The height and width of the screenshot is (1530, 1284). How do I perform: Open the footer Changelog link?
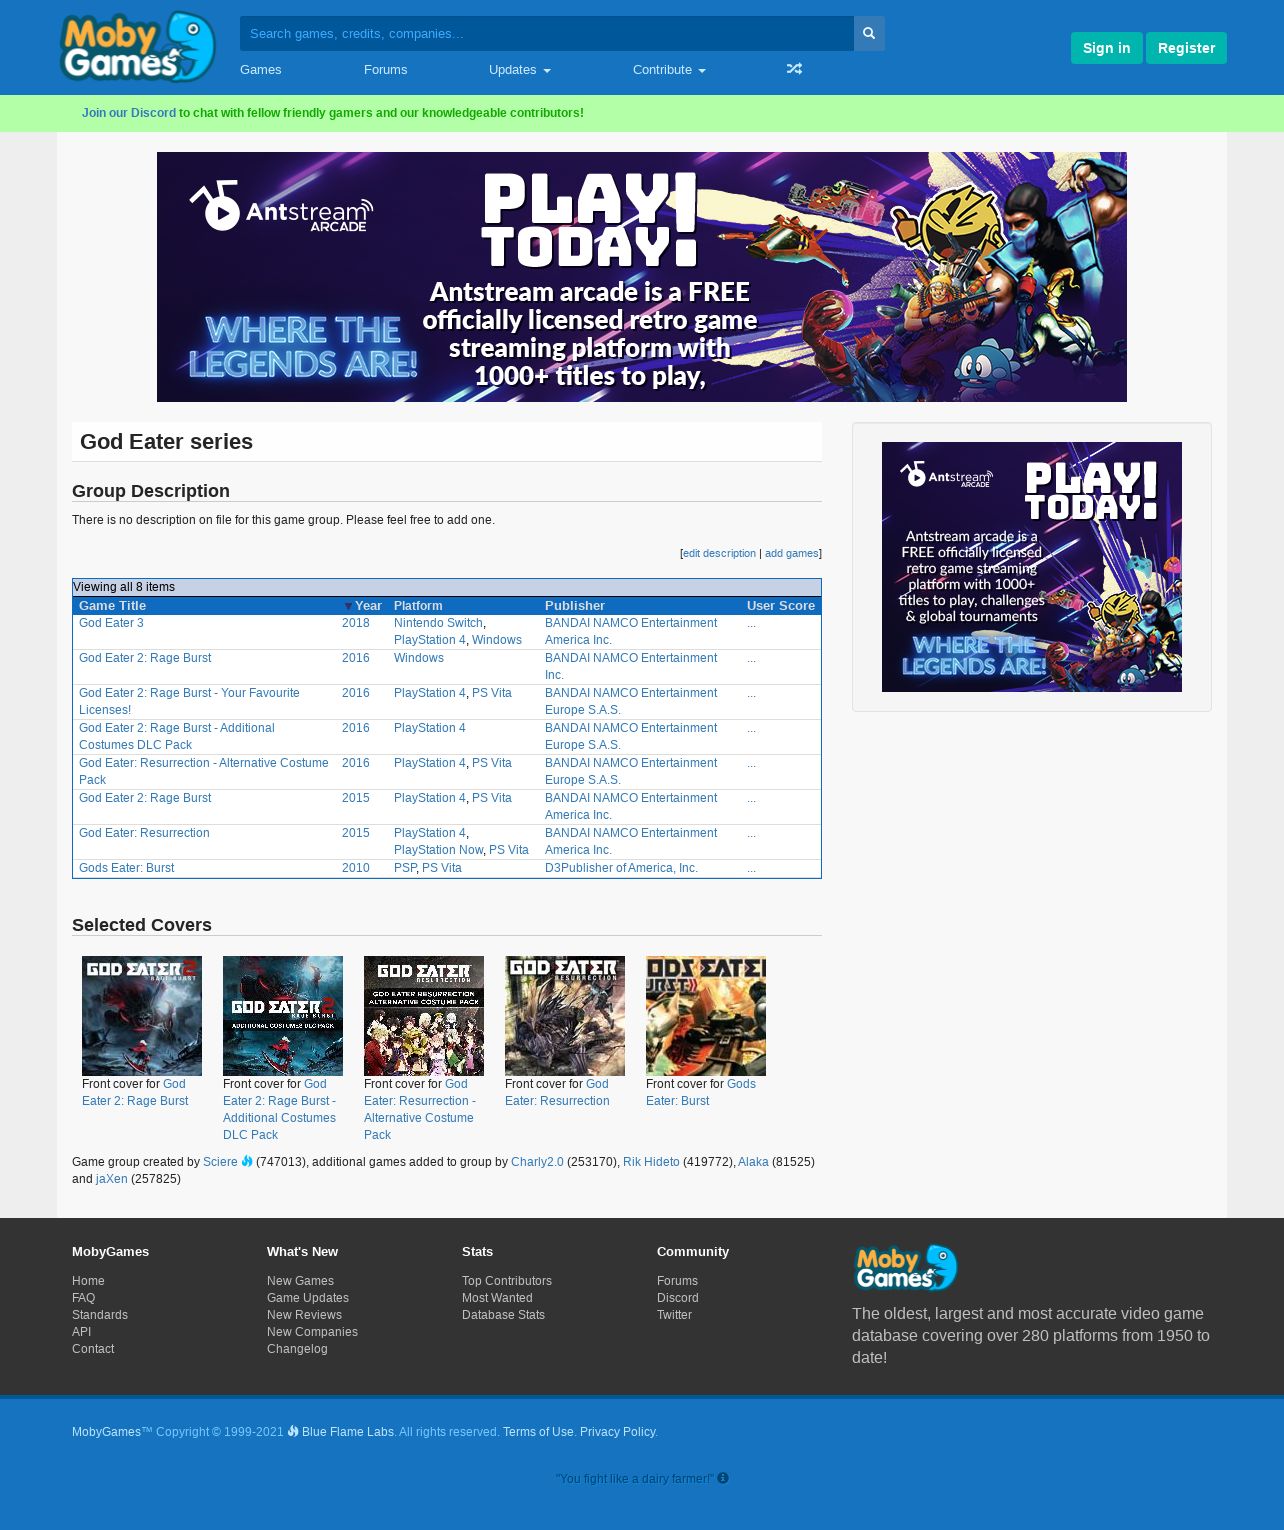point(297,1349)
